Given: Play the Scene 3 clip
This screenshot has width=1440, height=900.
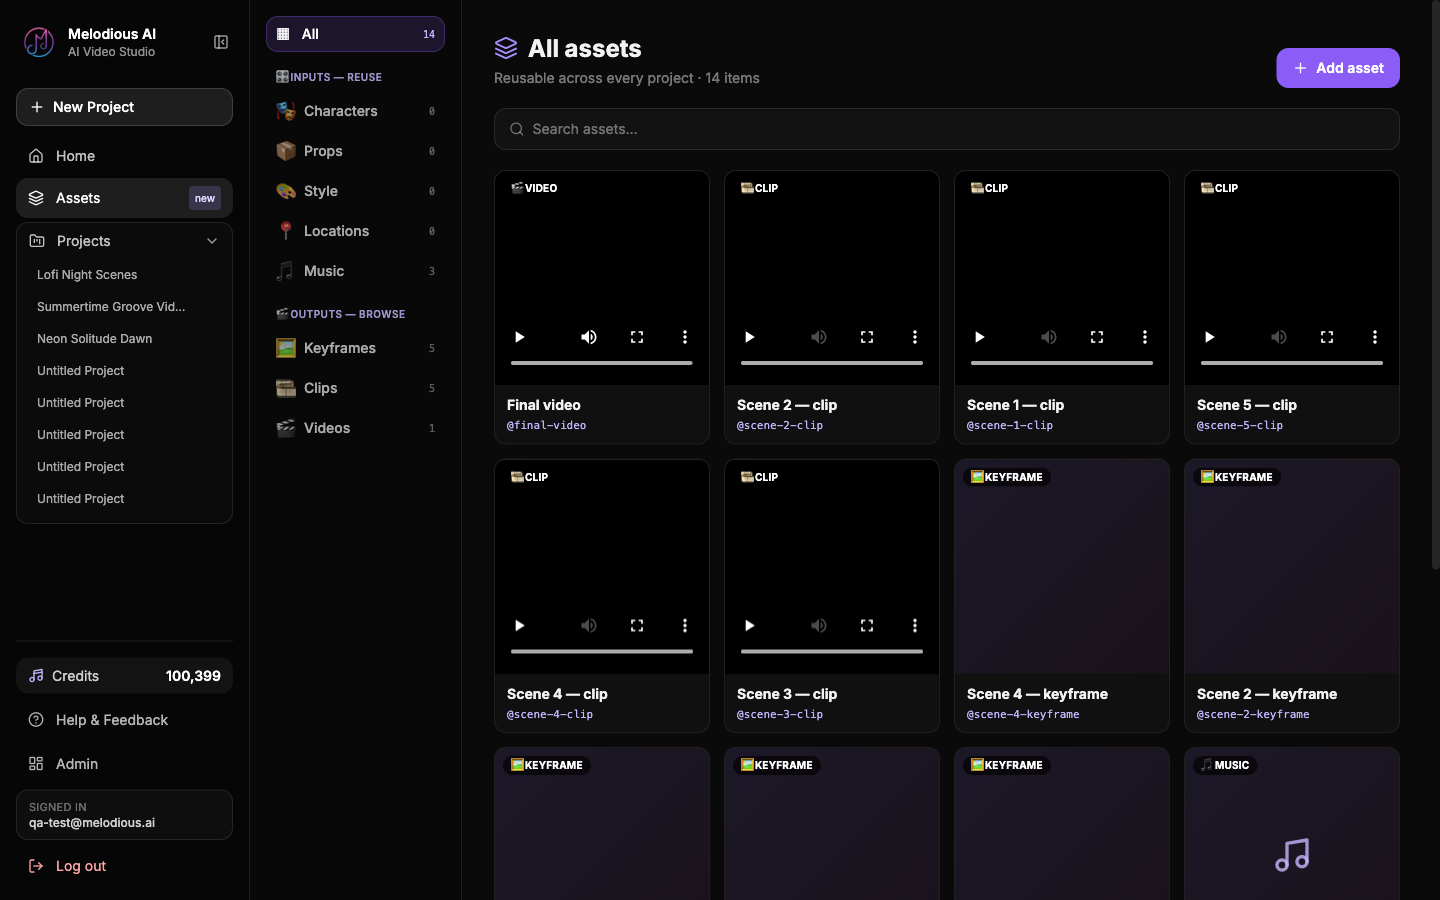Looking at the screenshot, I should pos(750,626).
